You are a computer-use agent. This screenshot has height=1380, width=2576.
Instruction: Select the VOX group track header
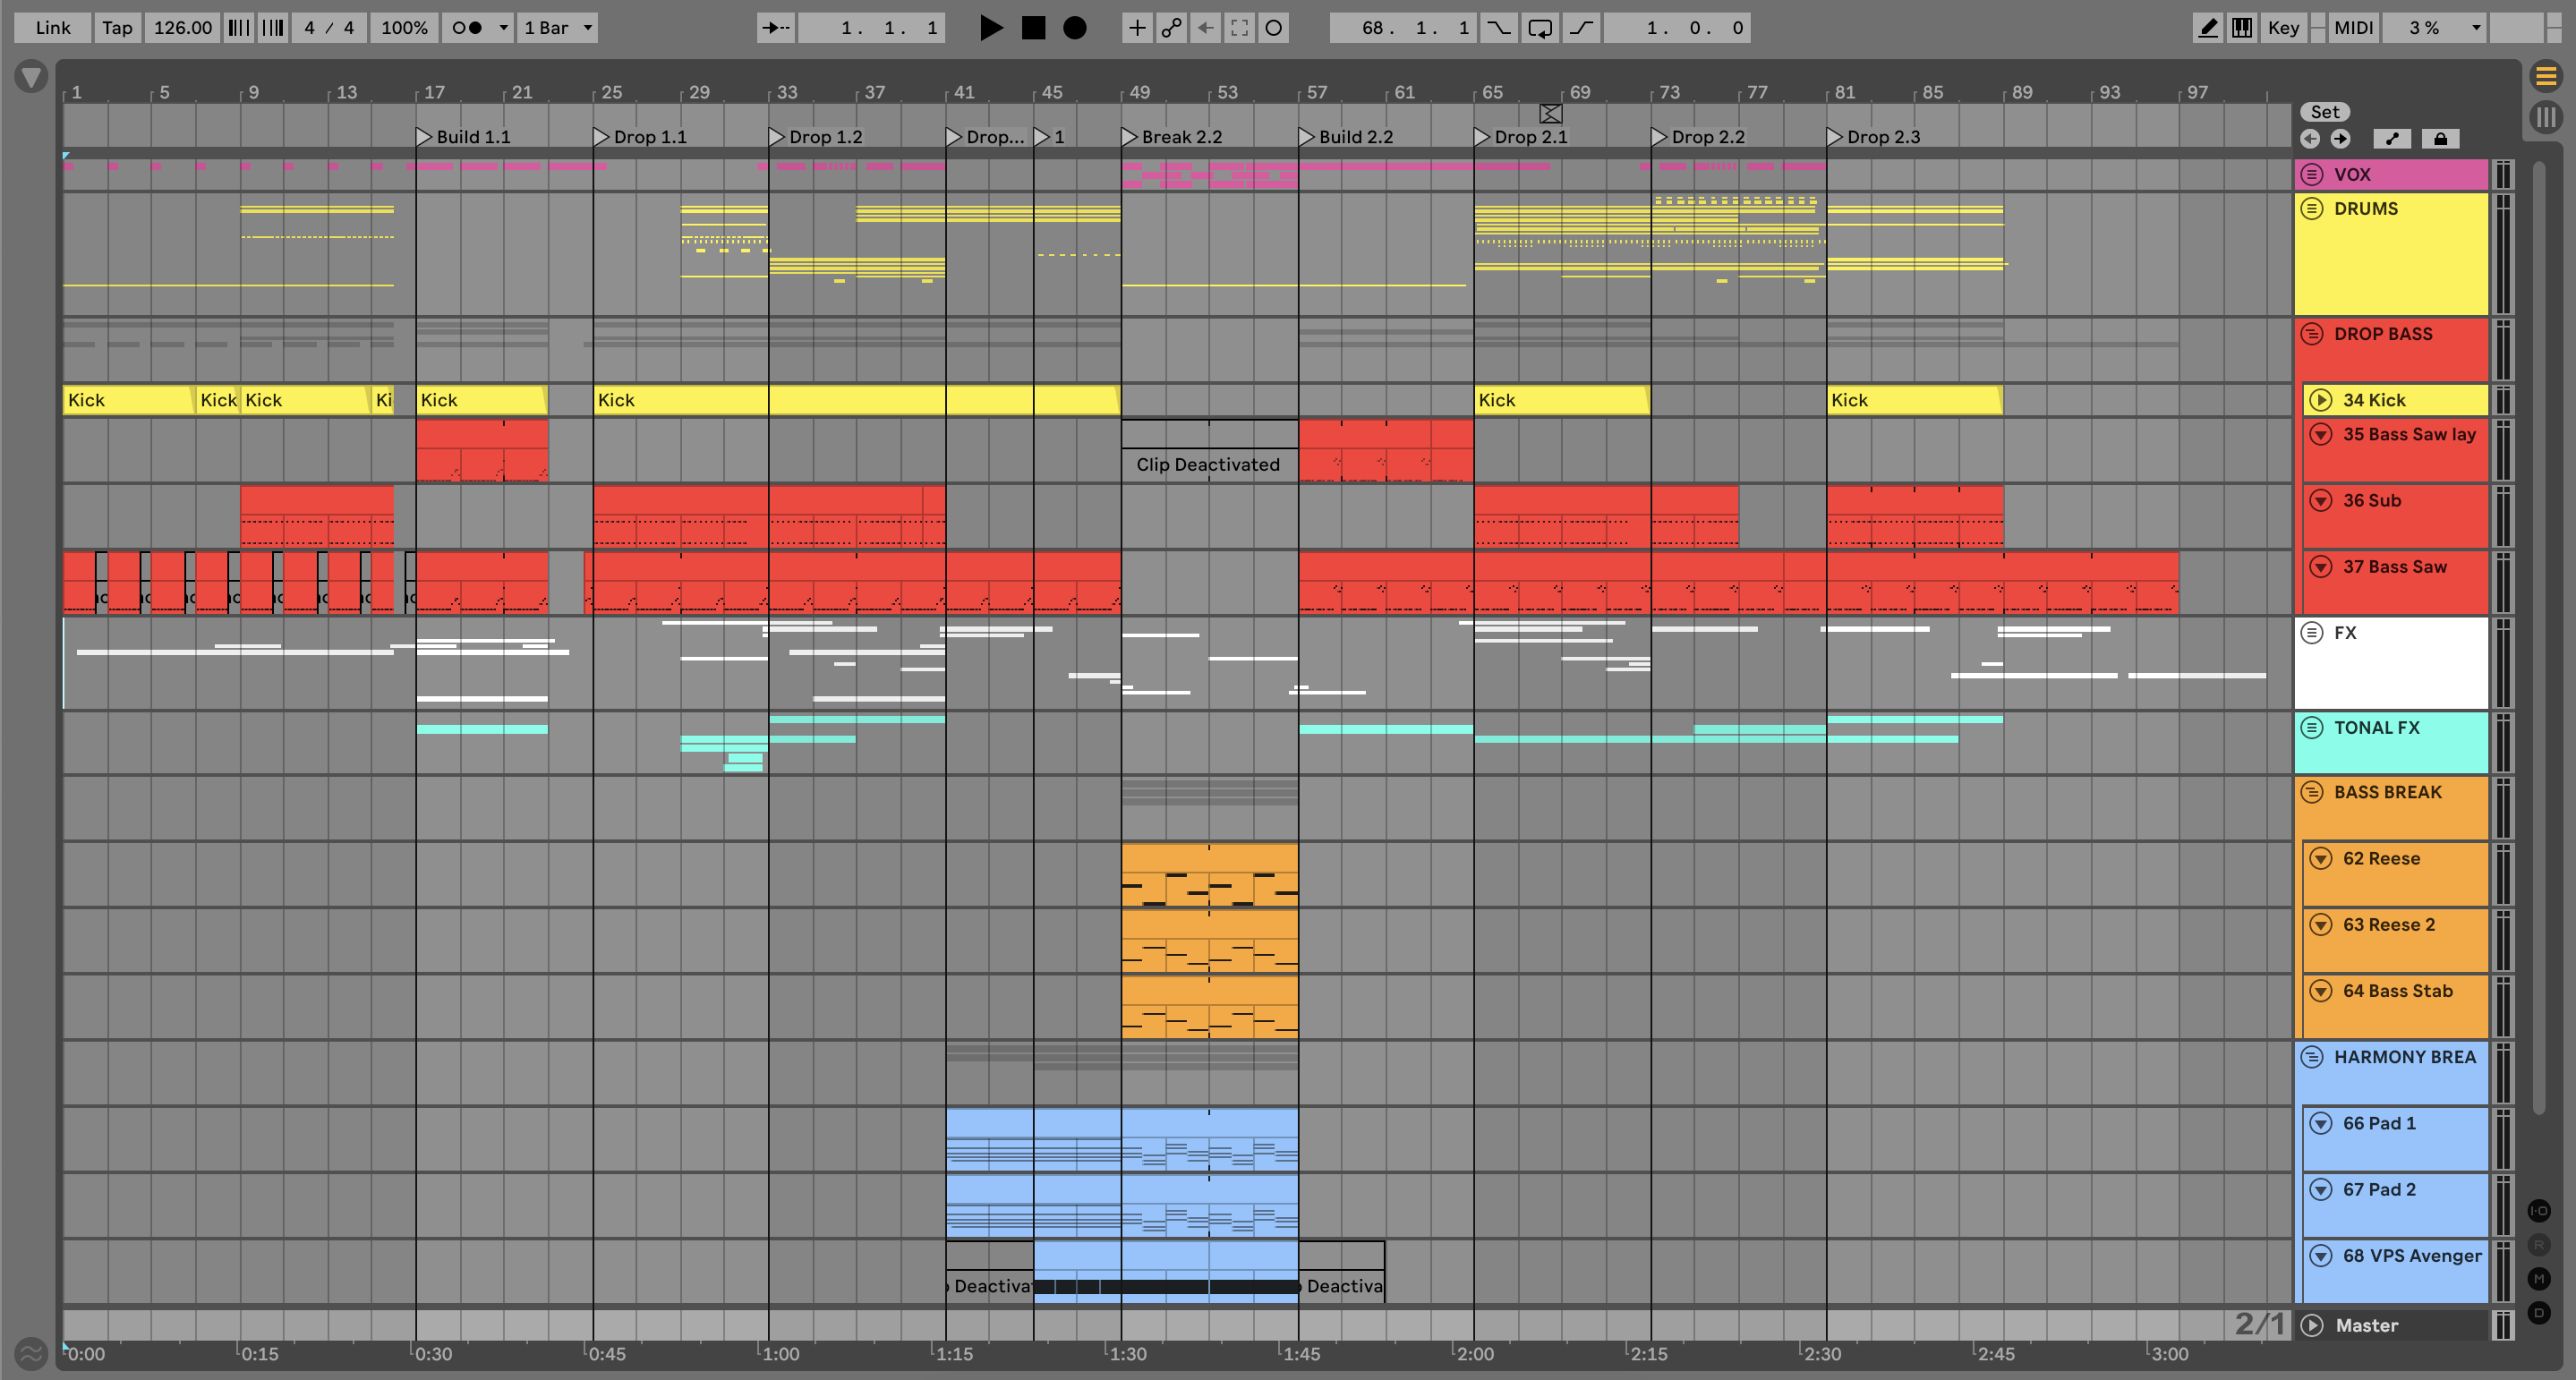(2400, 174)
